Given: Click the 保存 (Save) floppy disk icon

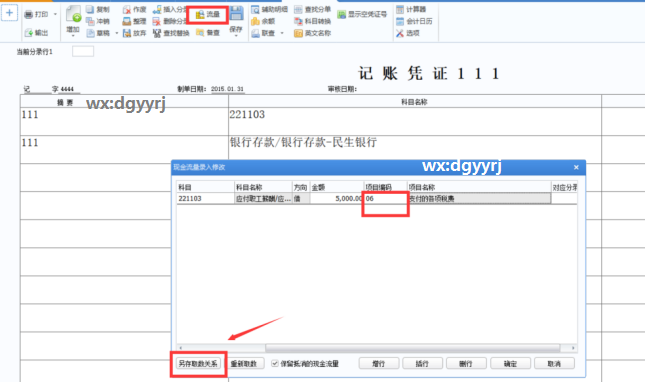Looking at the screenshot, I should [x=236, y=13].
